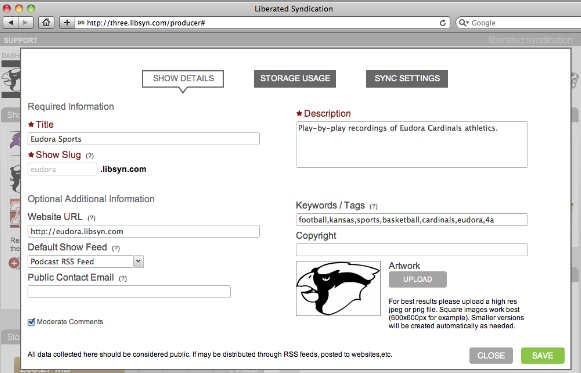The image size is (581, 373).
Task: Open Show Slug help question mark
Action: point(90,156)
